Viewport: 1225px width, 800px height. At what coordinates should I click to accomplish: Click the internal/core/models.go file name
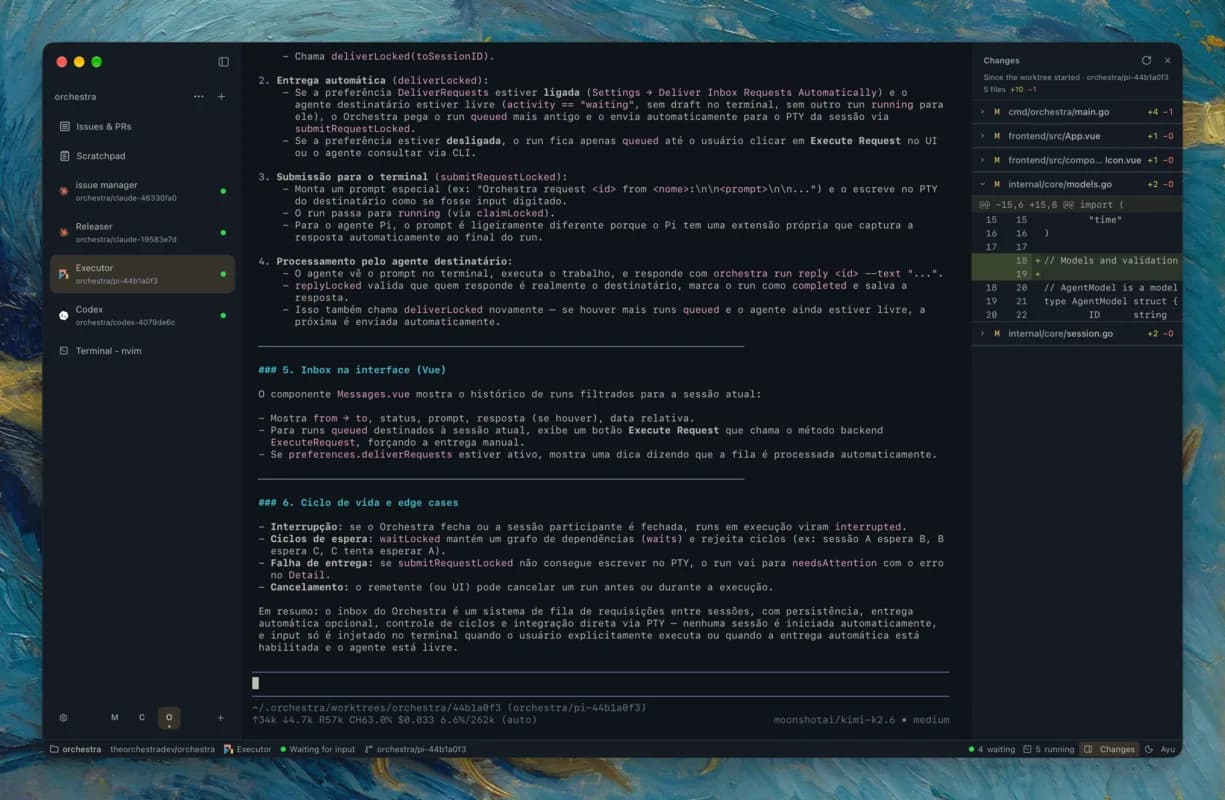[x=1060, y=184]
